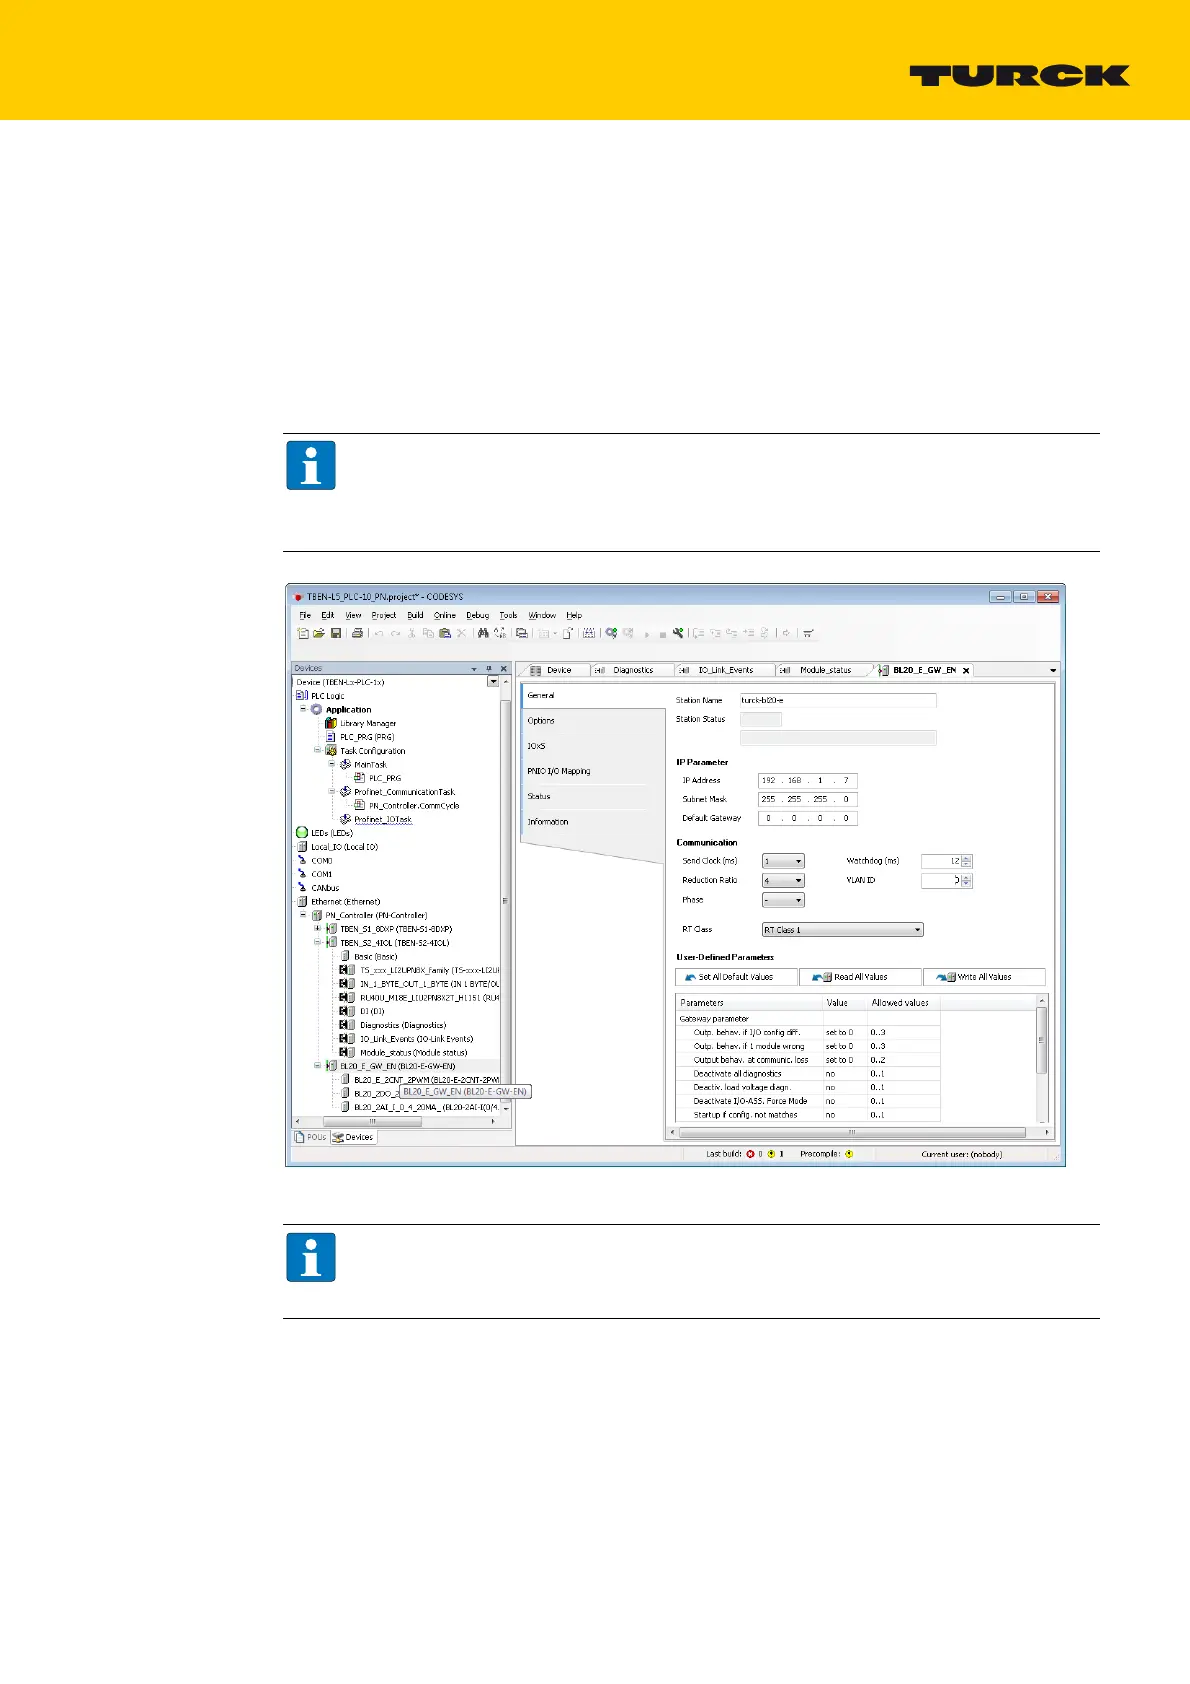This screenshot has height=1684, width=1190.
Task: Open the Reduction Ratio dropdown
Action: point(783,880)
